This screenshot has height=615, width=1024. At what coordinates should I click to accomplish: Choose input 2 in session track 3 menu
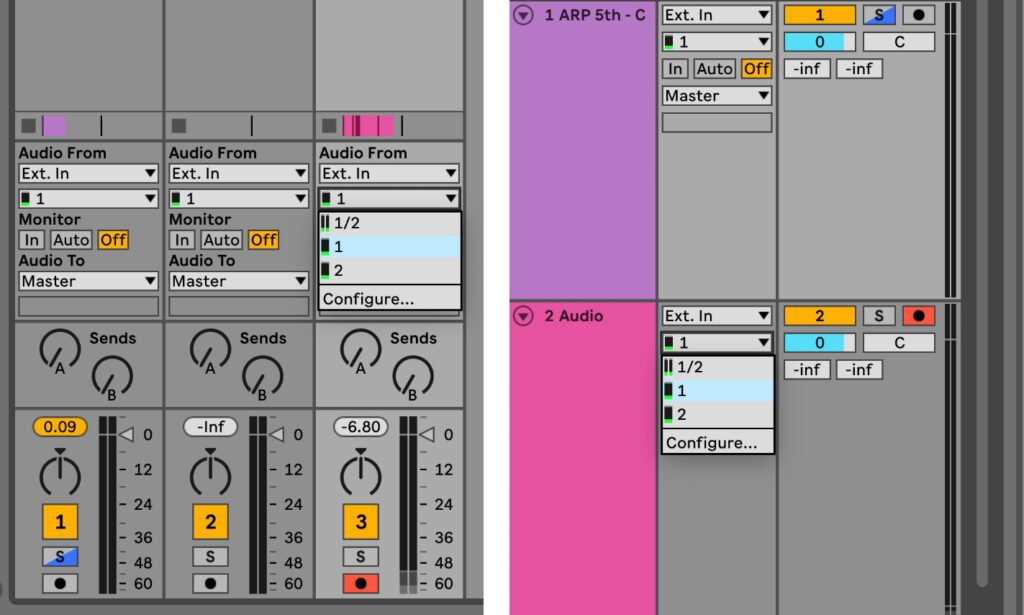pos(390,270)
